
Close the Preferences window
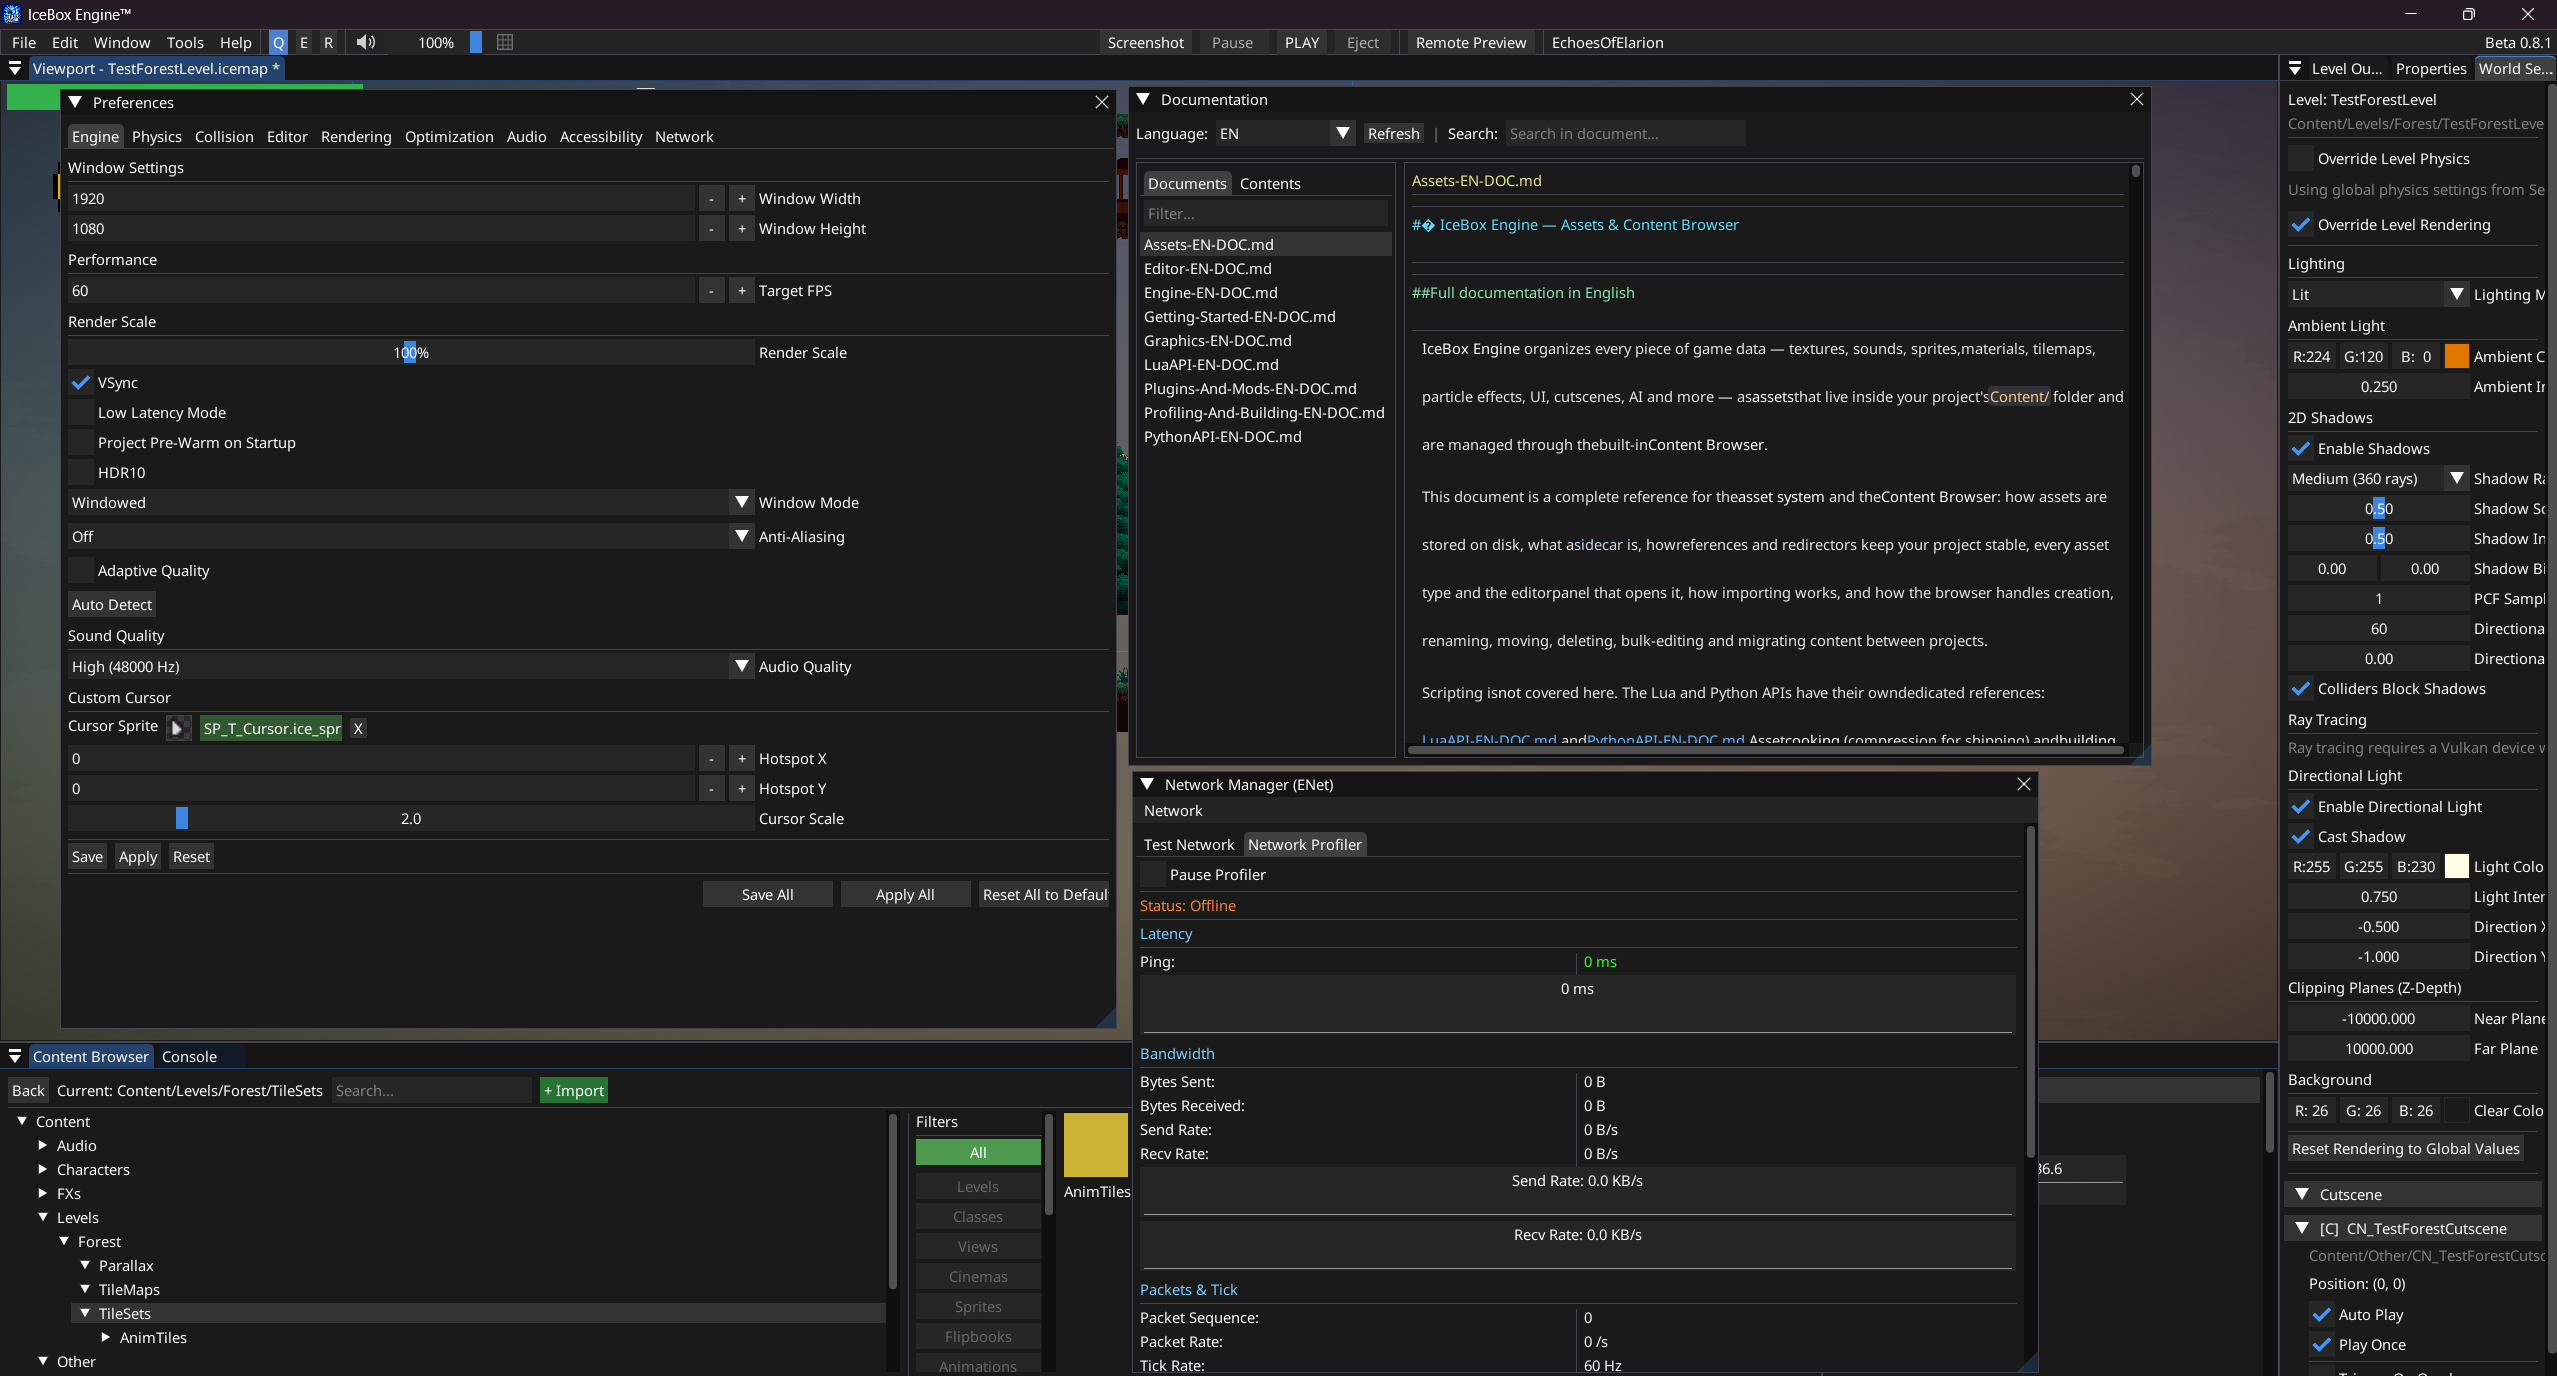(x=1101, y=102)
